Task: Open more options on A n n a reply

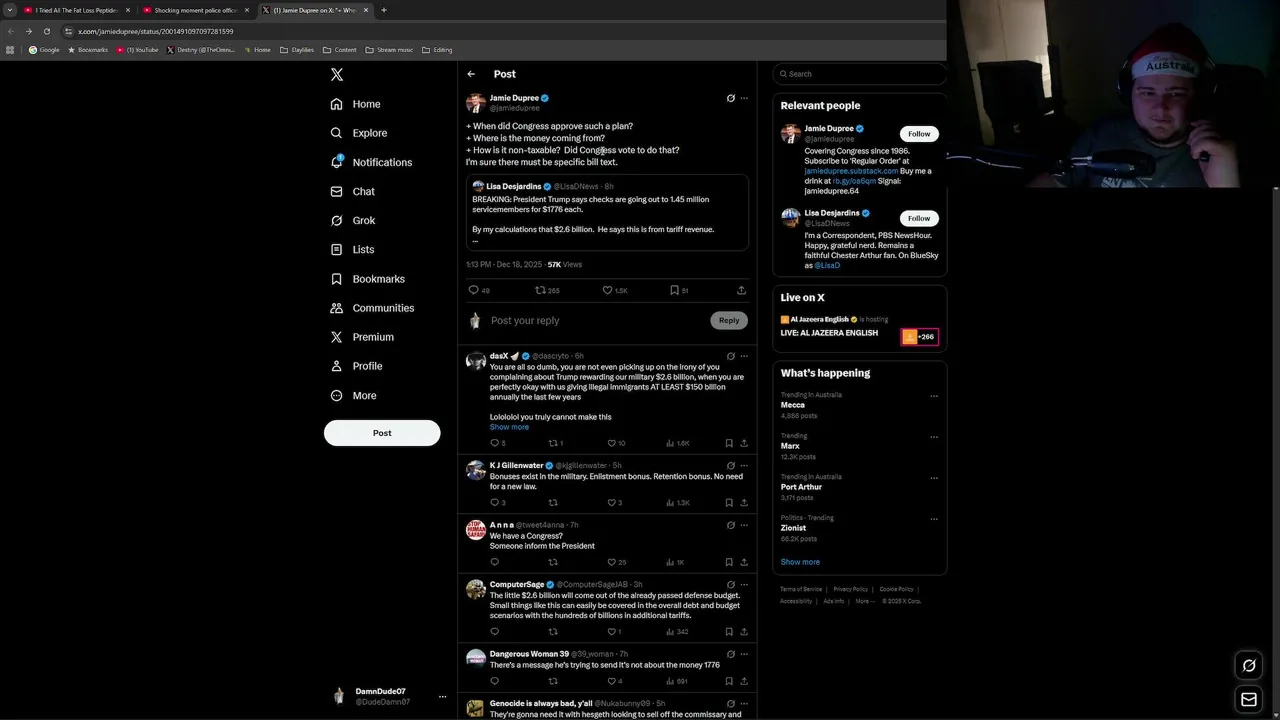Action: pos(744,525)
